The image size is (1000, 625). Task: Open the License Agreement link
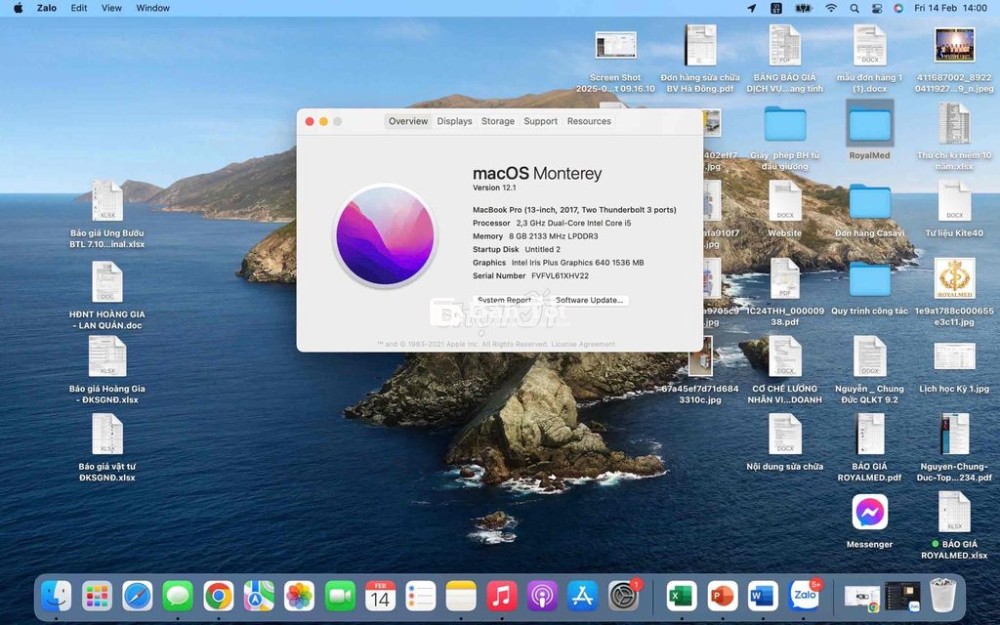click(x=584, y=344)
